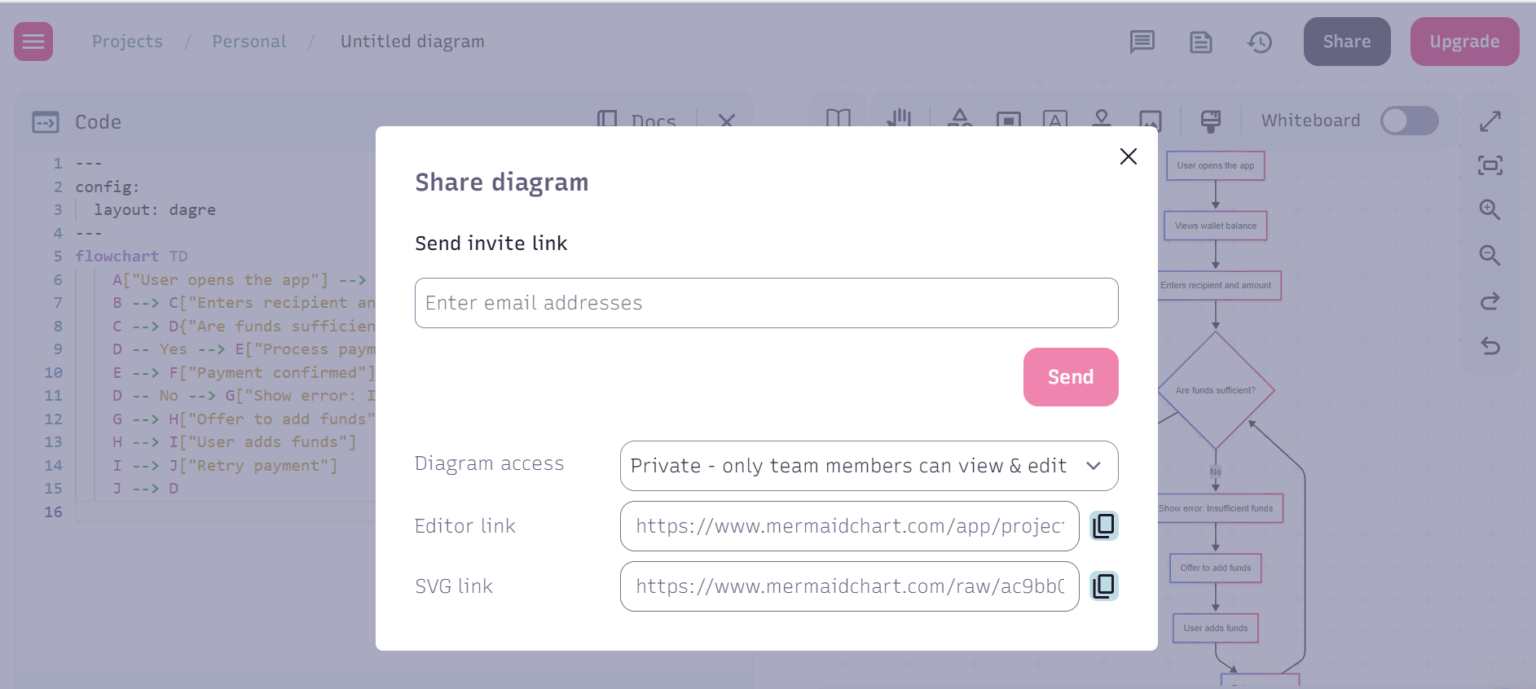This screenshot has width=1536, height=689.
Task: Select the Pan tool in the toolbar
Action: coord(899,120)
